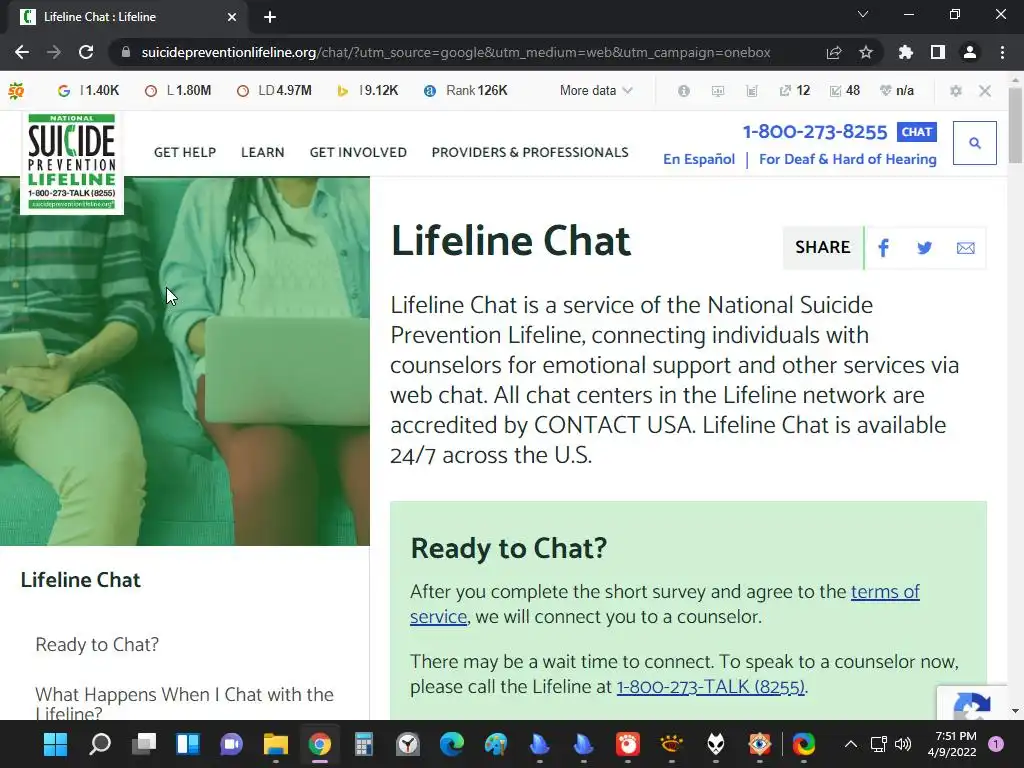Click Semrush links L 1.80M metric
Screen dimensions: 1024x768
pyautogui.click(x=178, y=91)
